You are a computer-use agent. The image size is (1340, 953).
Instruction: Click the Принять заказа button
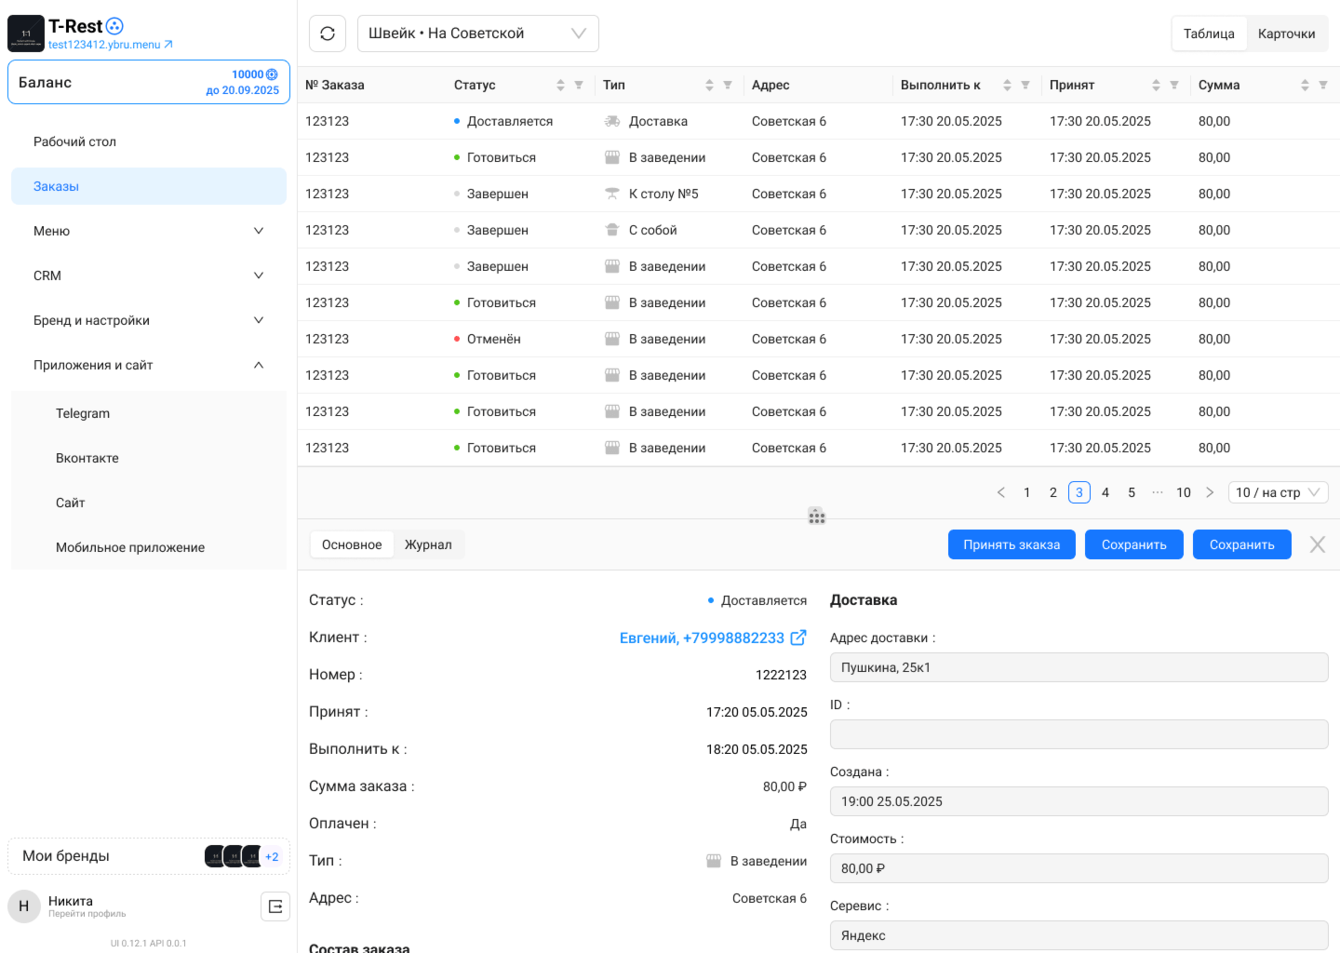click(x=1011, y=544)
